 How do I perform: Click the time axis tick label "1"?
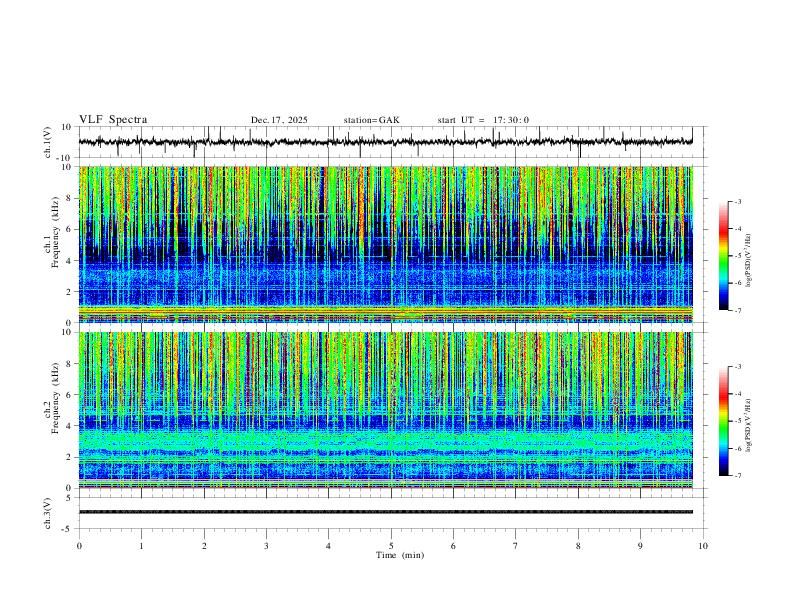click(141, 546)
